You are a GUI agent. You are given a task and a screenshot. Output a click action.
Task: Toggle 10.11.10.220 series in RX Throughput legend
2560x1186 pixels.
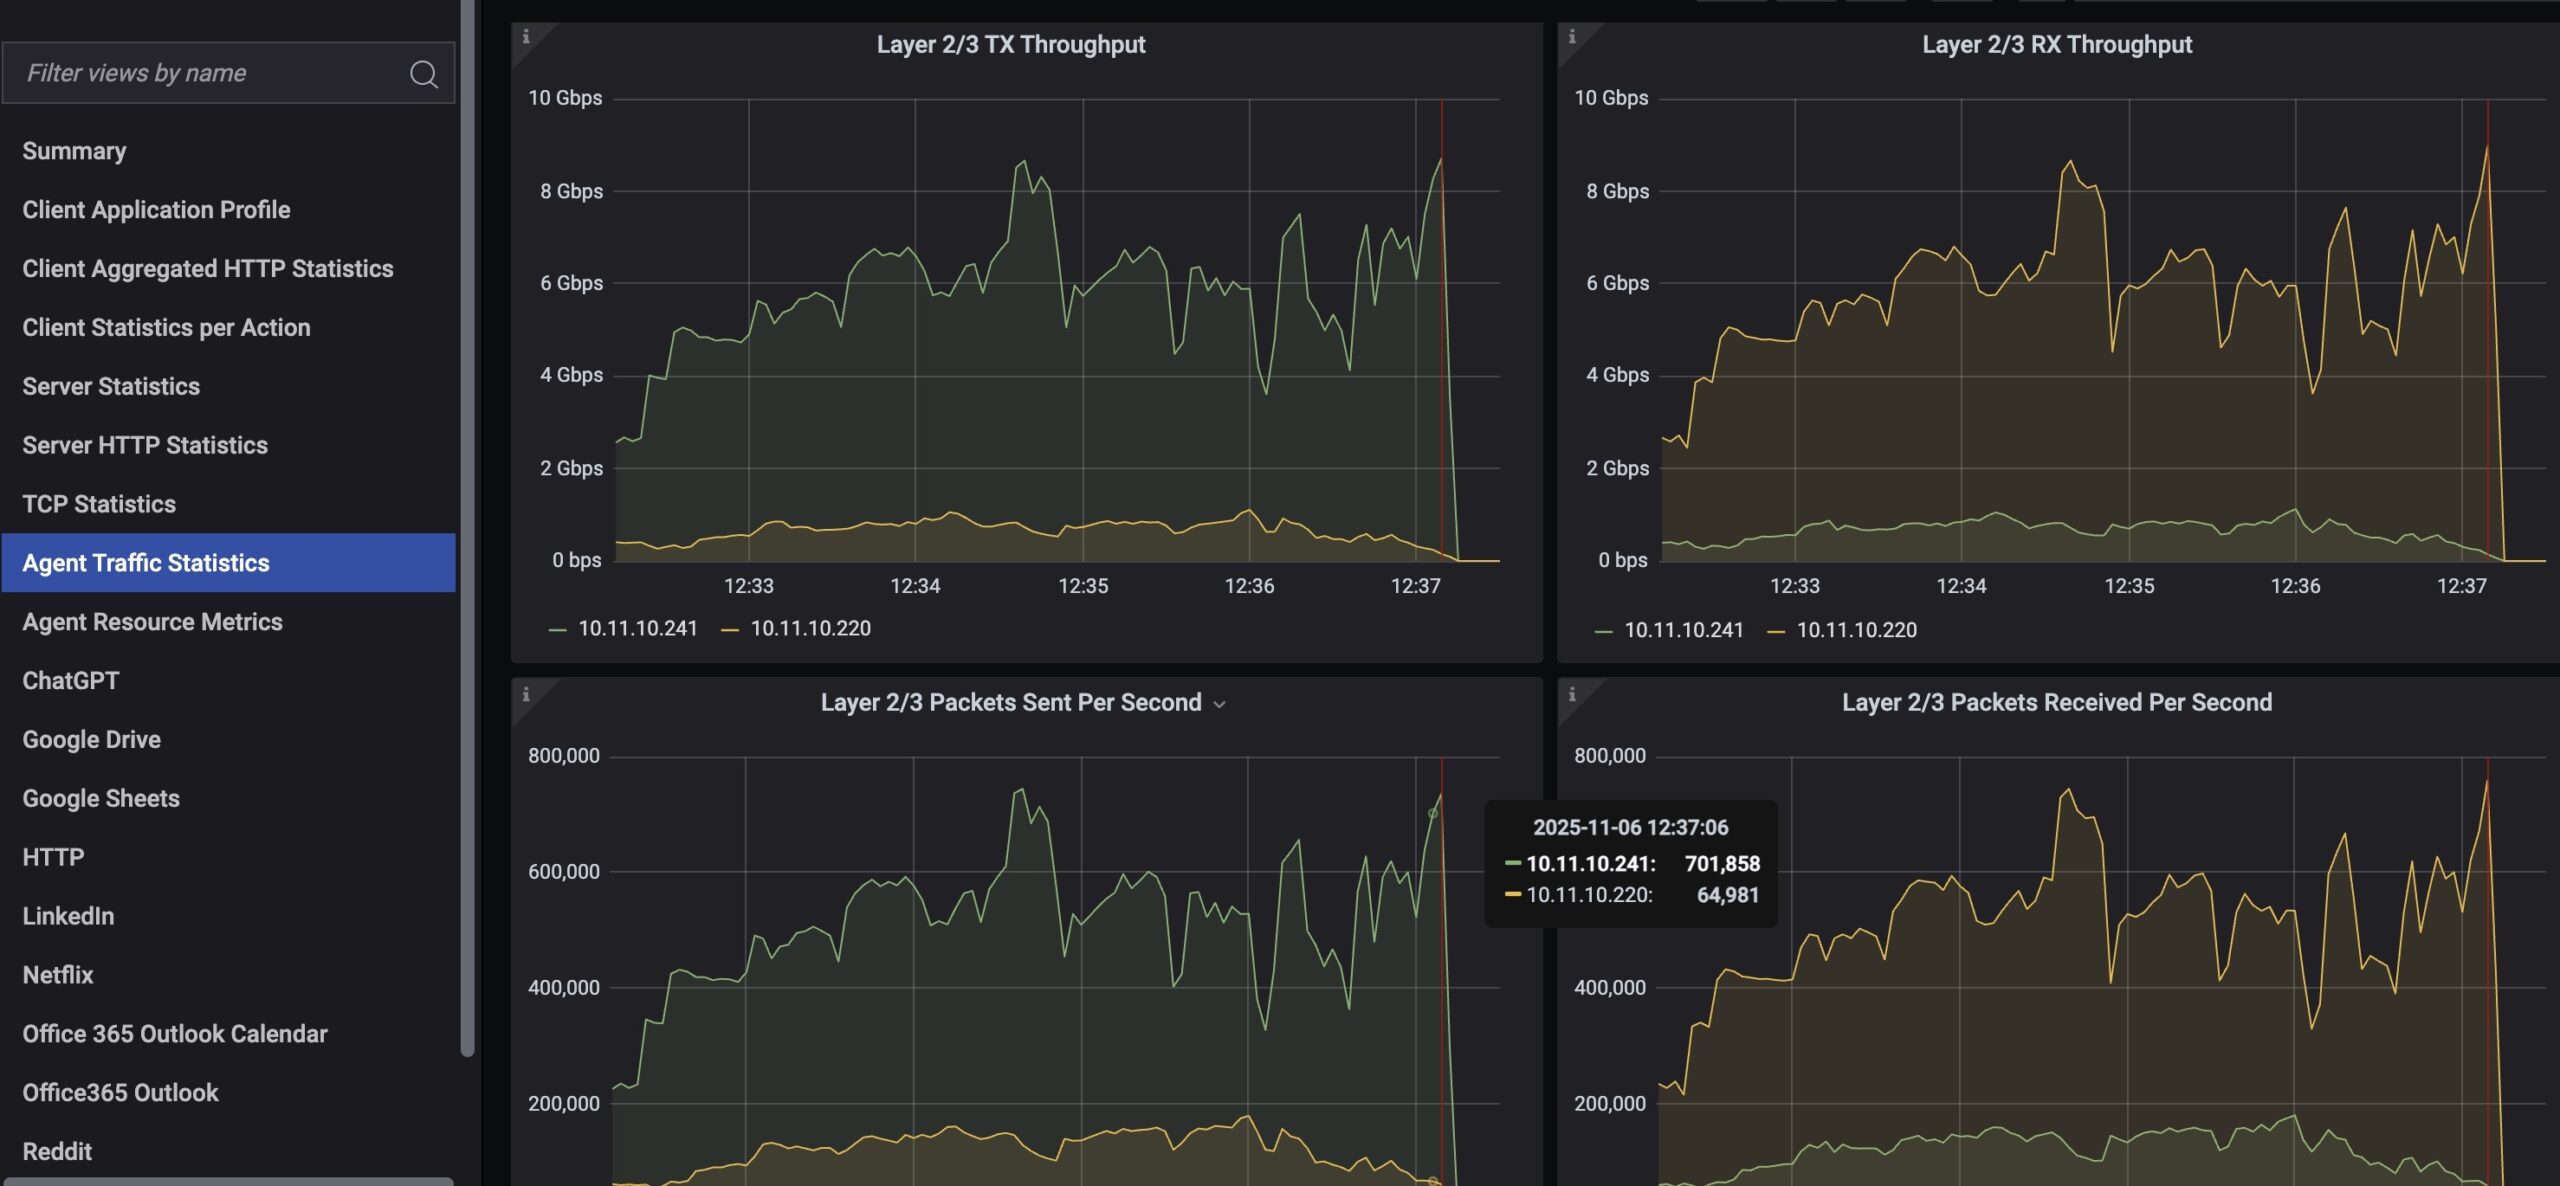1855,630
